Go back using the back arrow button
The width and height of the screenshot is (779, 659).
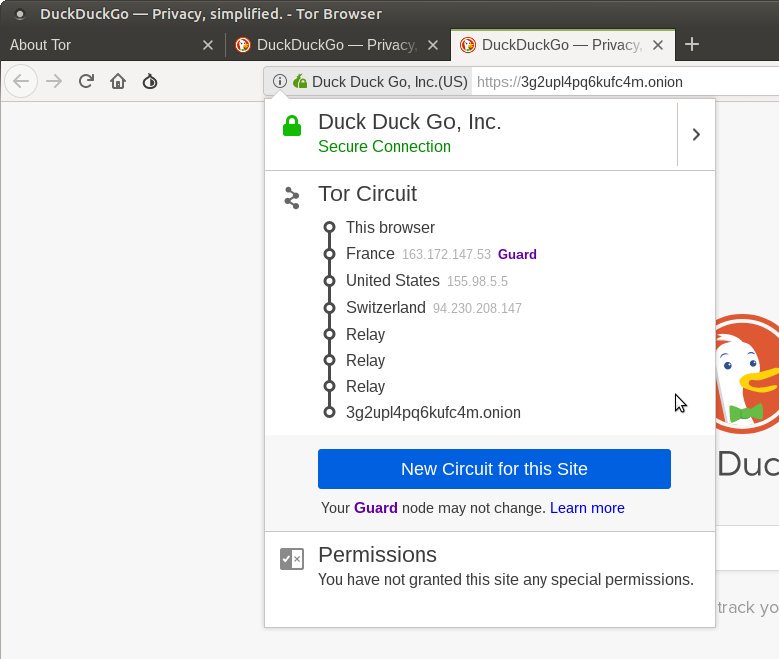(21, 81)
